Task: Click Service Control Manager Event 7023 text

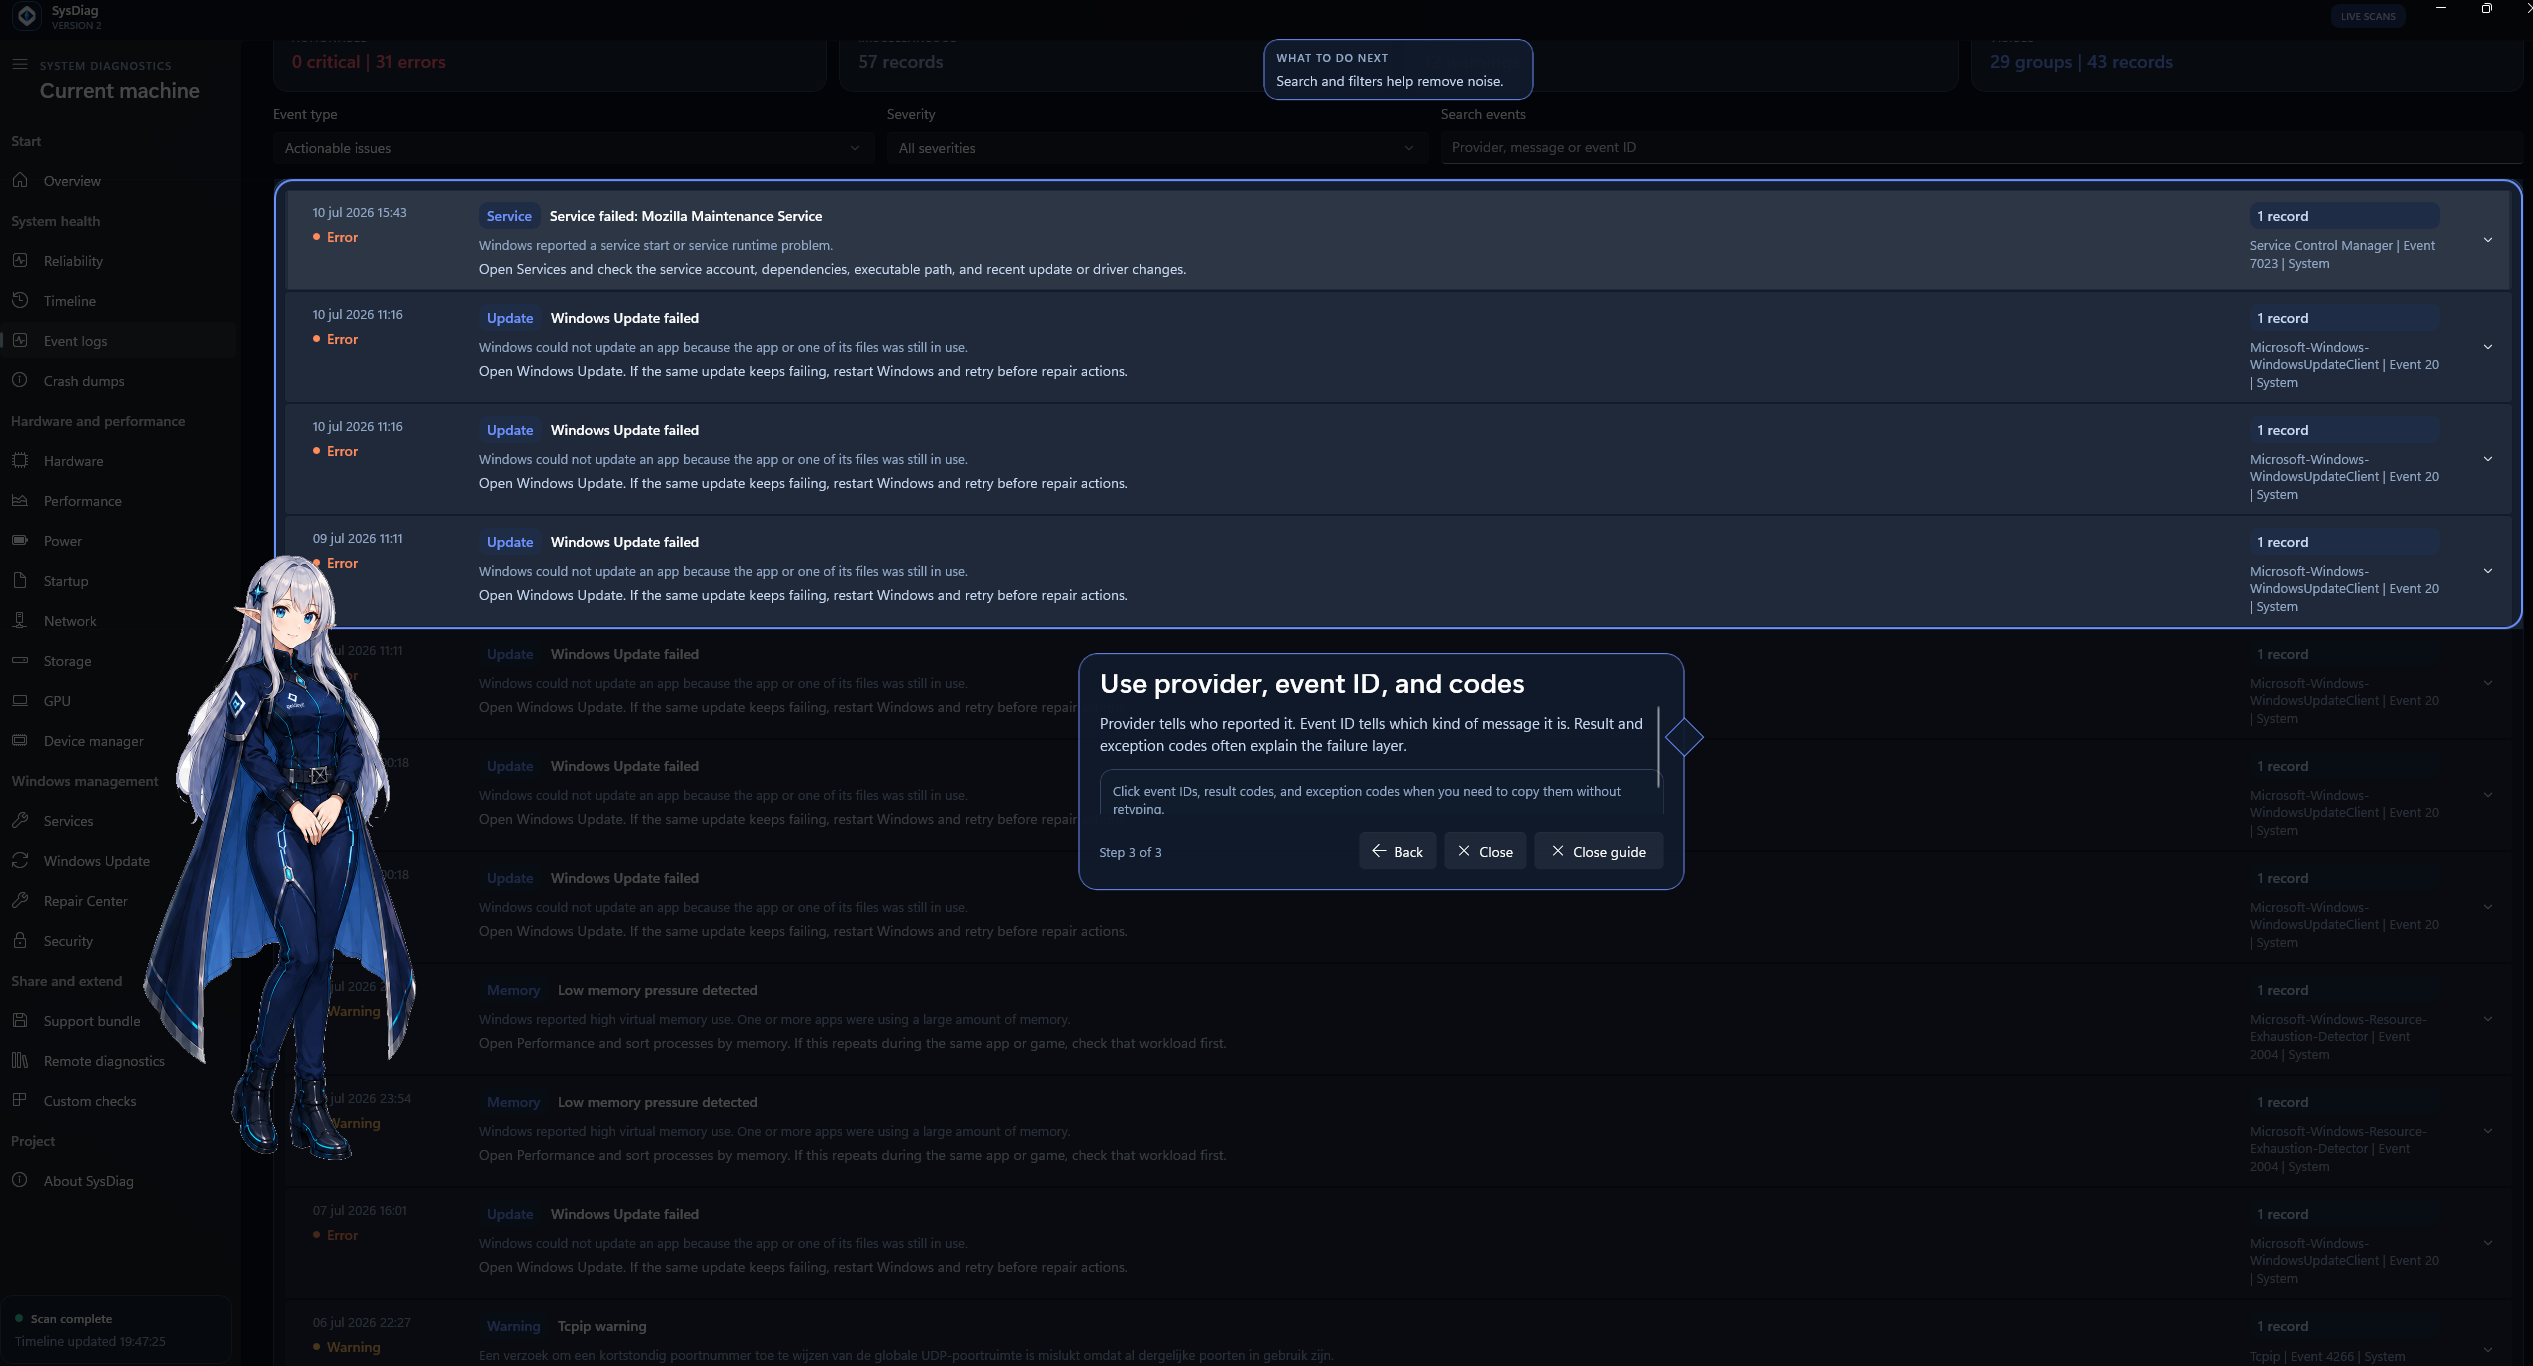Action: (x=2342, y=254)
